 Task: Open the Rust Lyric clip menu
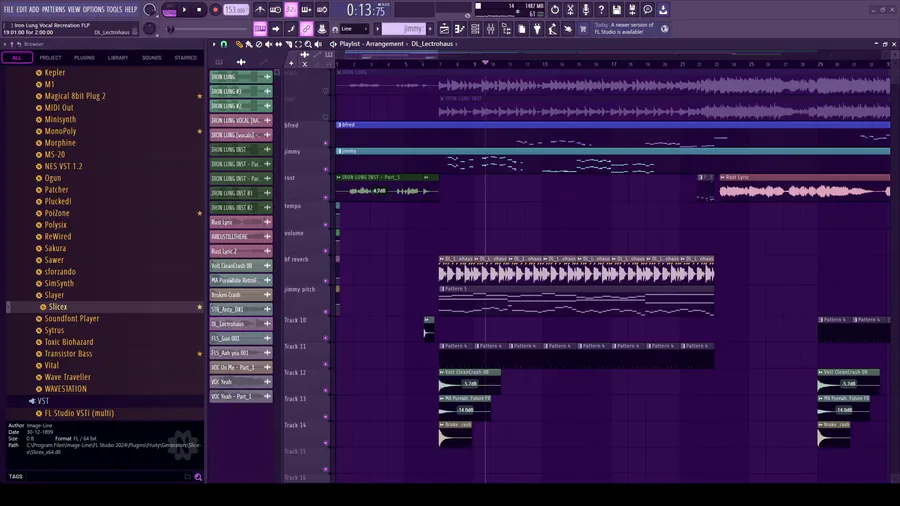[x=723, y=177]
